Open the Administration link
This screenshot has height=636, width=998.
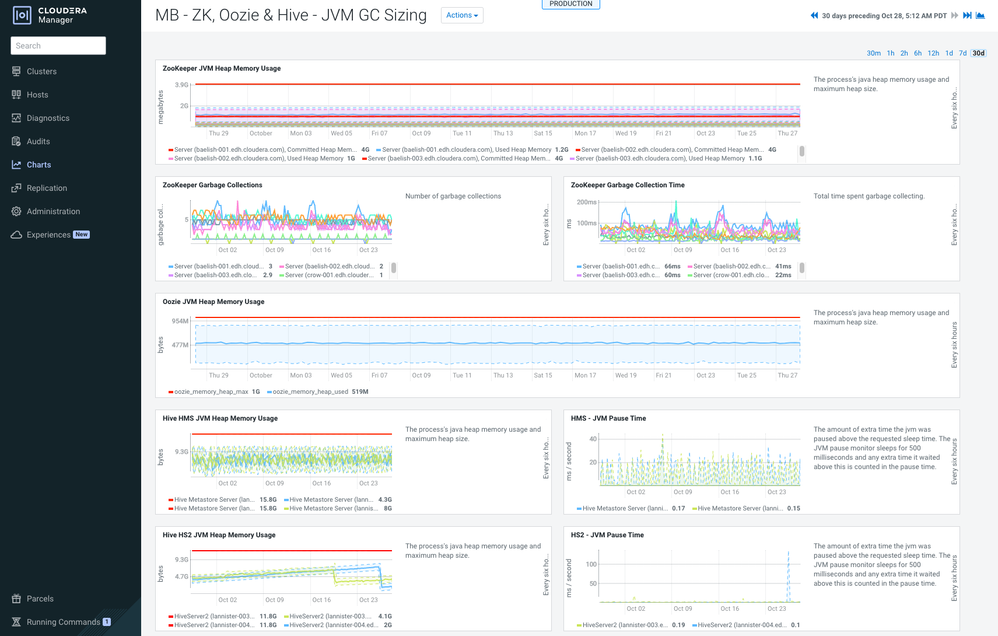53,211
